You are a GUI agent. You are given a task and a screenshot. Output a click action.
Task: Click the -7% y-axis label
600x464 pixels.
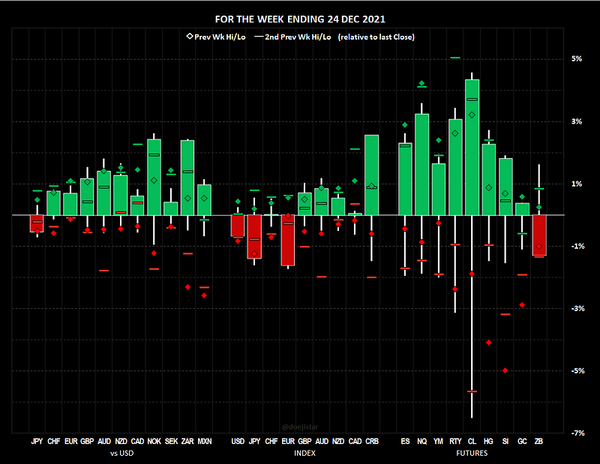point(577,433)
